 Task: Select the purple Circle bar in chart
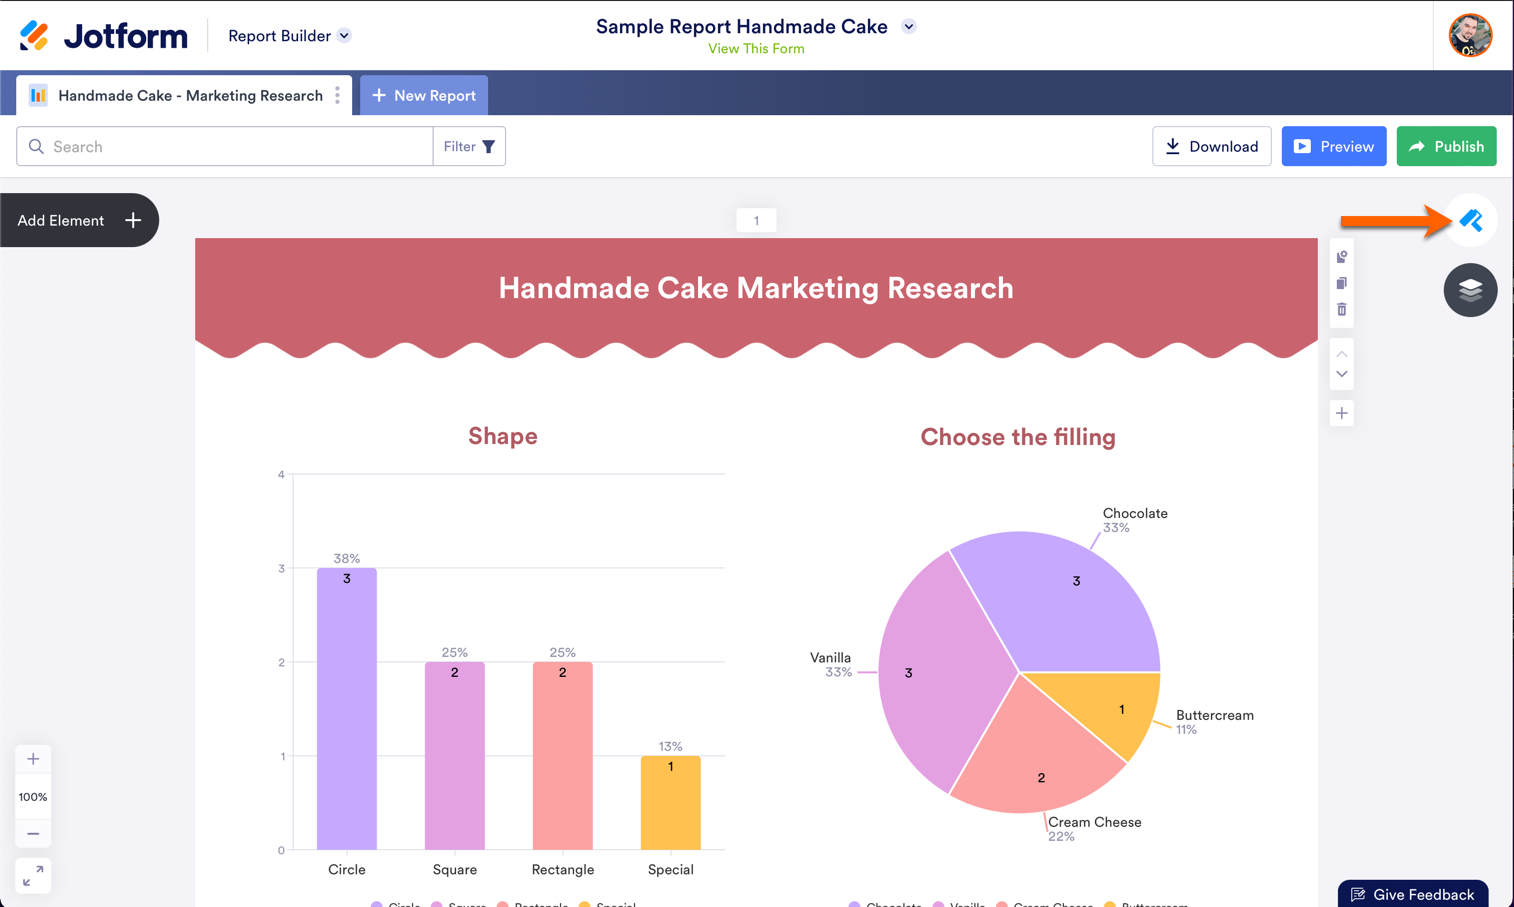coord(347,709)
